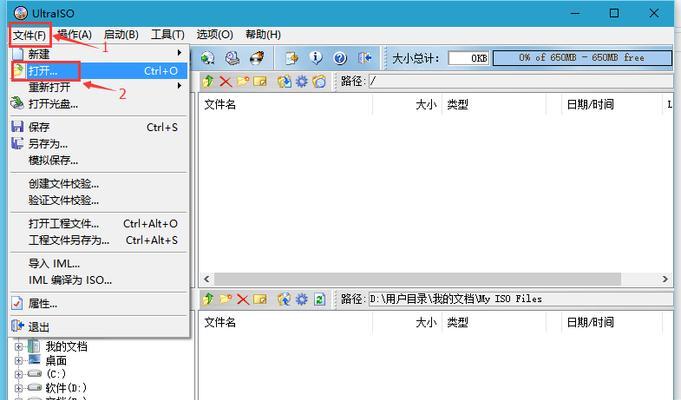
Task: Open ISO info via the 'i' icon
Action: pyautogui.click(x=316, y=58)
